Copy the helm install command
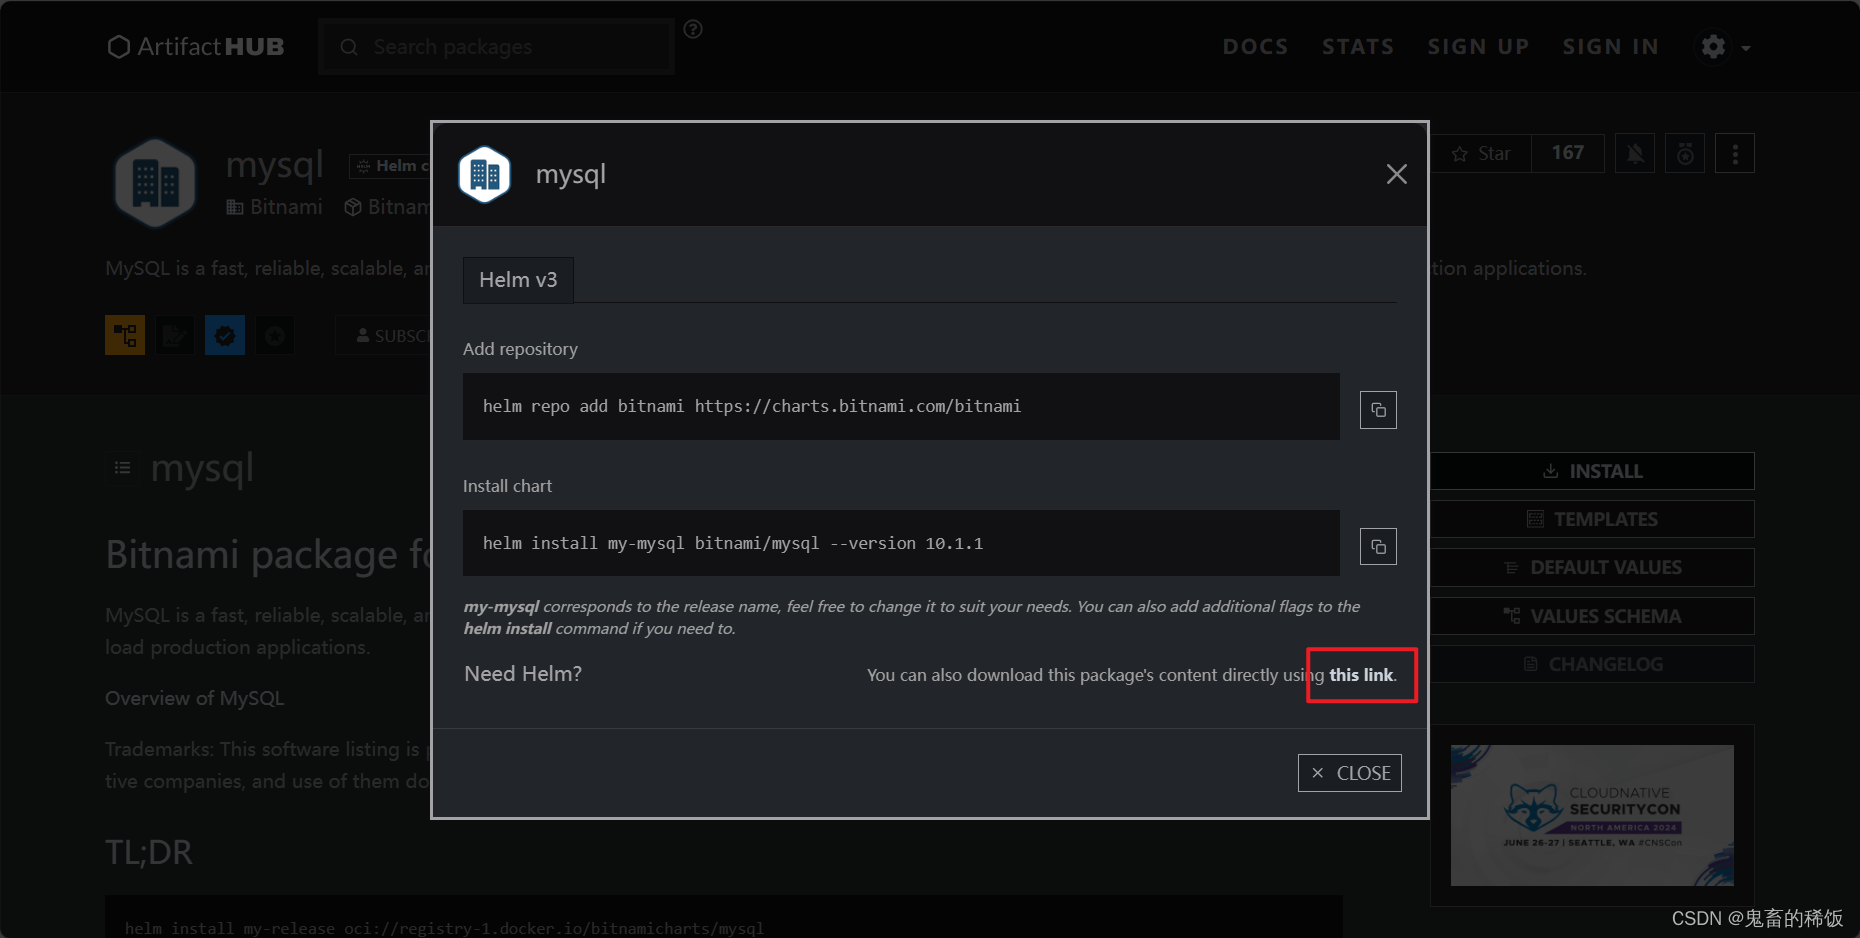The height and width of the screenshot is (938, 1860). coord(1378,547)
